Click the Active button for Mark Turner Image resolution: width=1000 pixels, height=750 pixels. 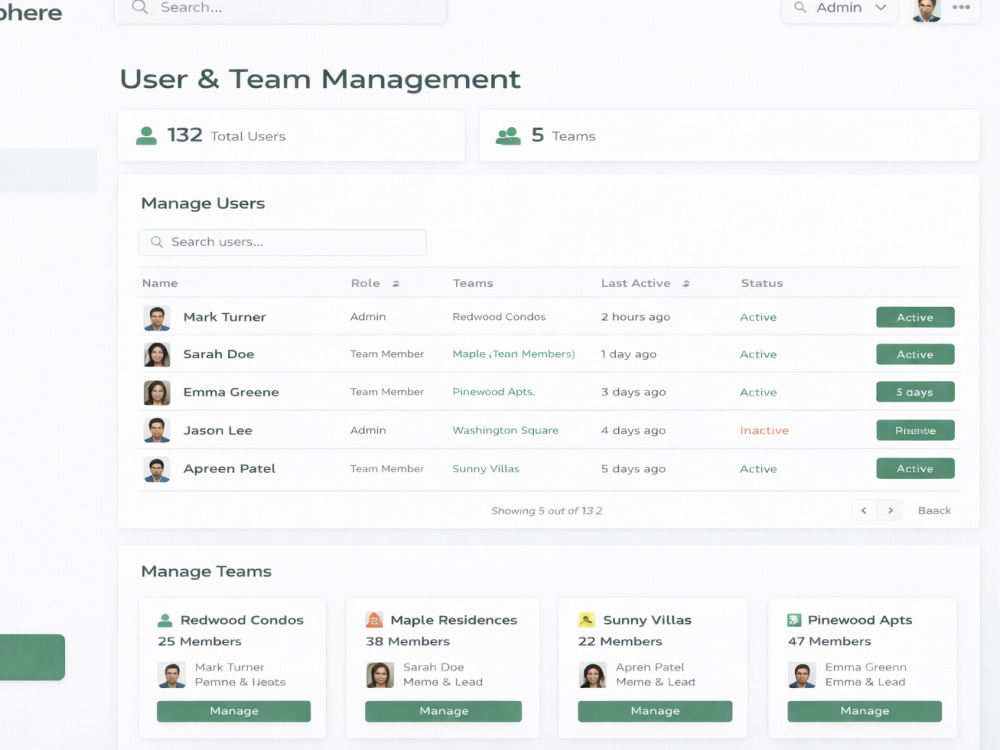pos(915,318)
